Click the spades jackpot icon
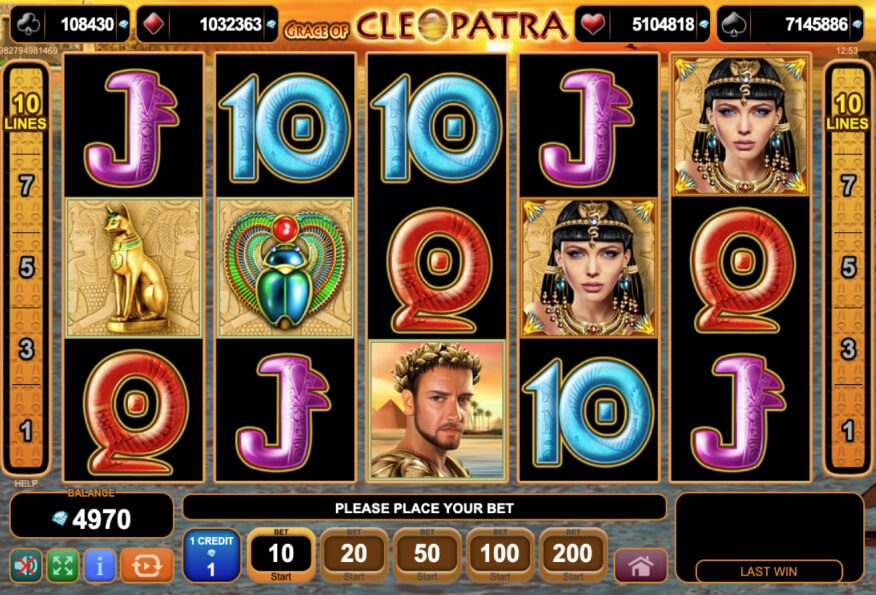This screenshot has width=876, height=595. [x=735, y=25]
